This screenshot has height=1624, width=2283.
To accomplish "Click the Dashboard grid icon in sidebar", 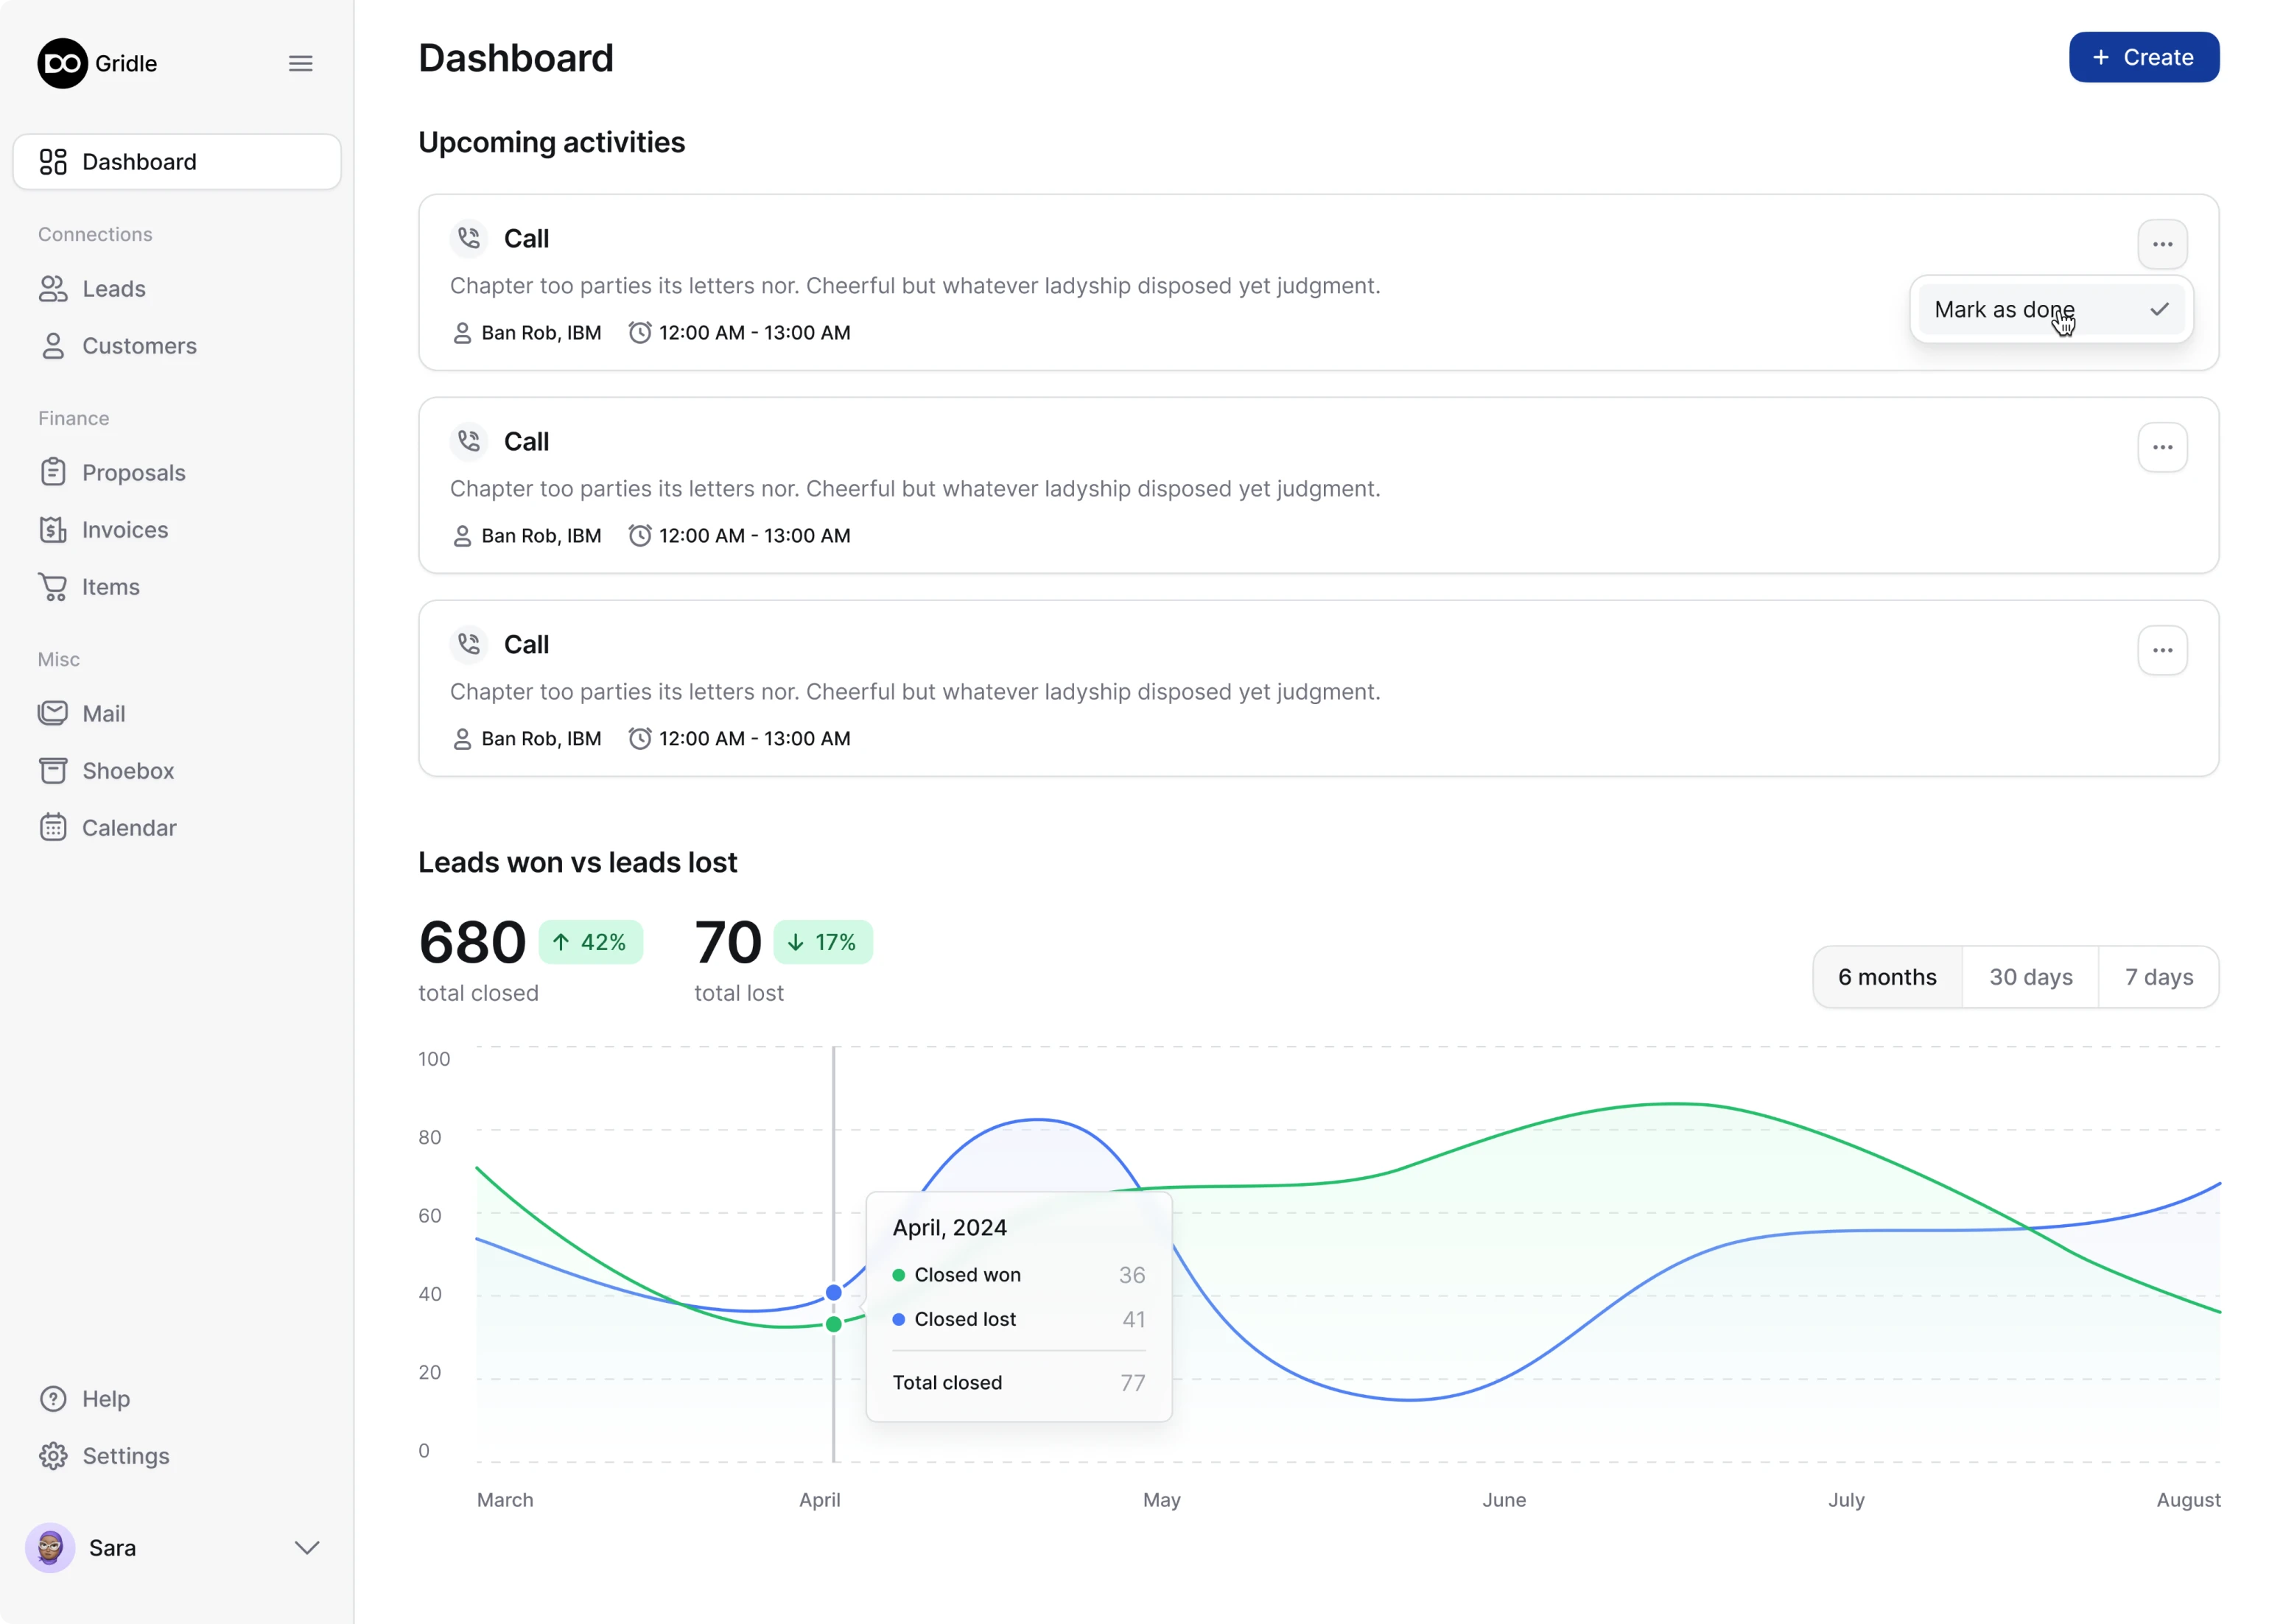I will pyautogui.click(x=53, y=162).
